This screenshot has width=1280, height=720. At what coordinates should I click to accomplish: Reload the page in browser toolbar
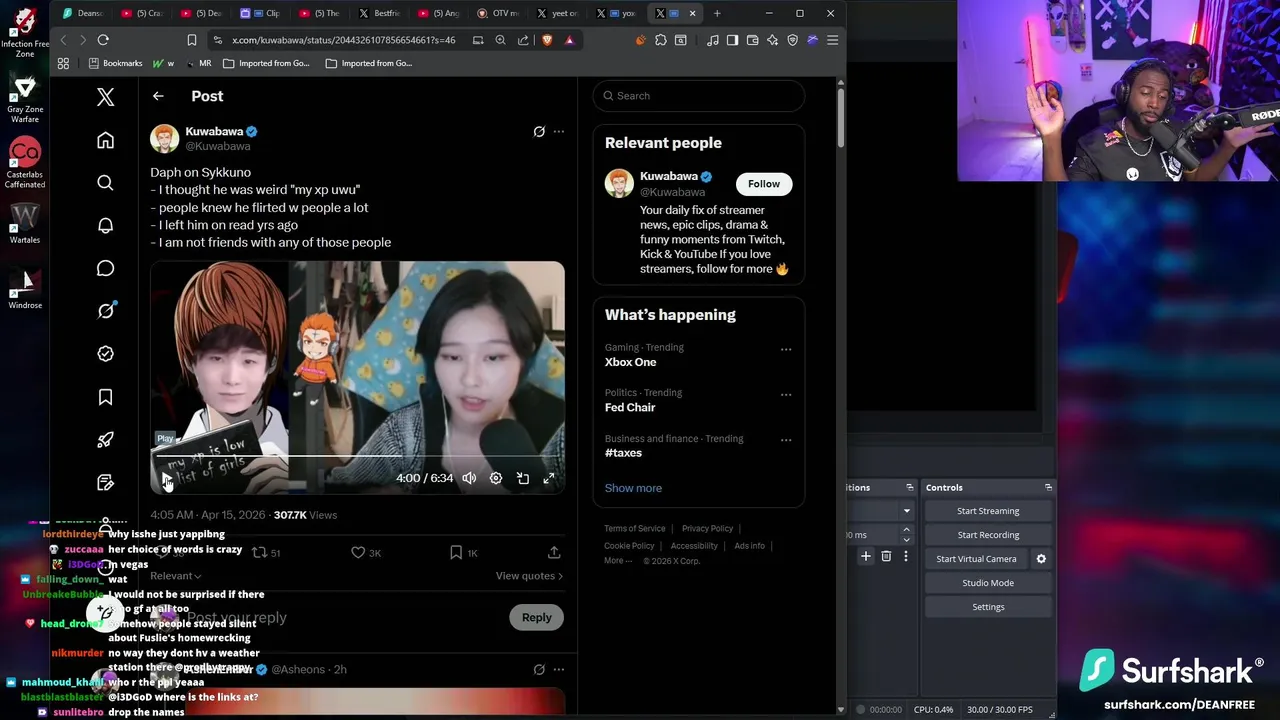coord(103,40)
